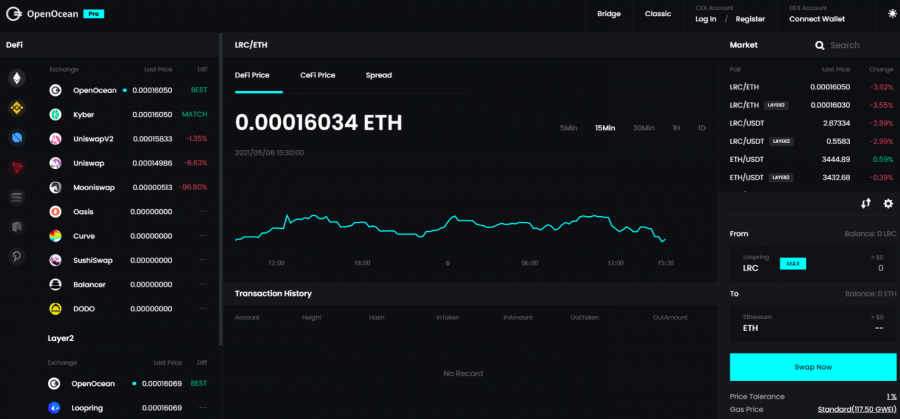Click the Market search magnifier icon
The height and width of the screenshot is (419, 900).
click(820, 45)
